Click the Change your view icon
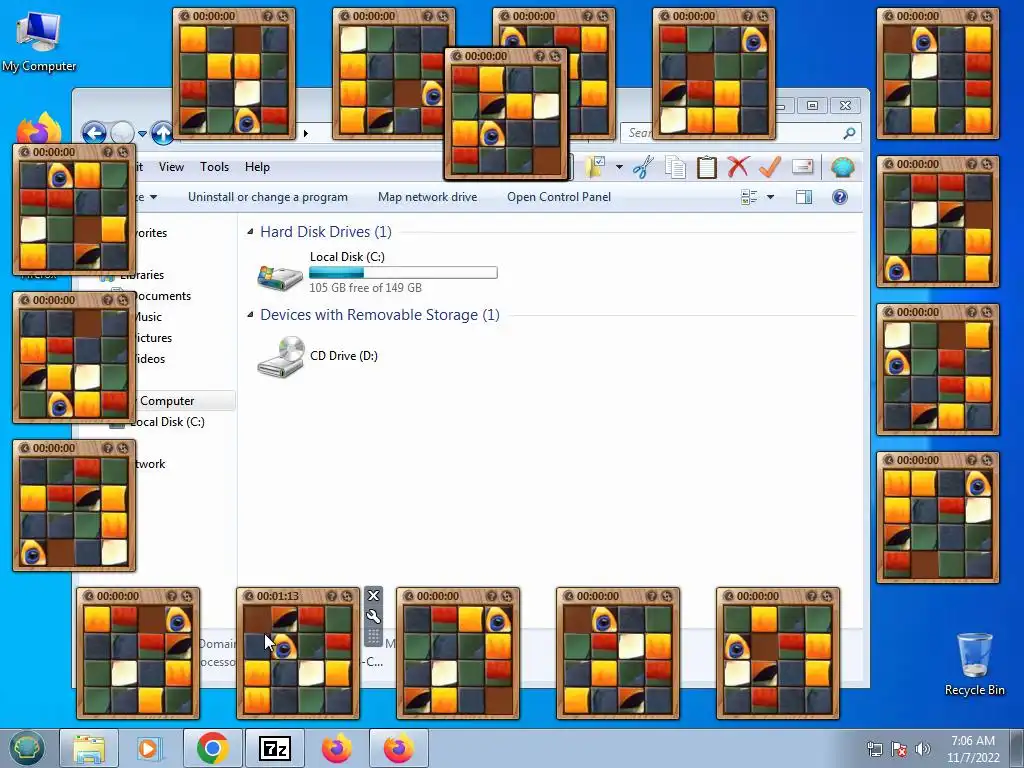This screenshot has height=768, width=1024. click(749, 197)
